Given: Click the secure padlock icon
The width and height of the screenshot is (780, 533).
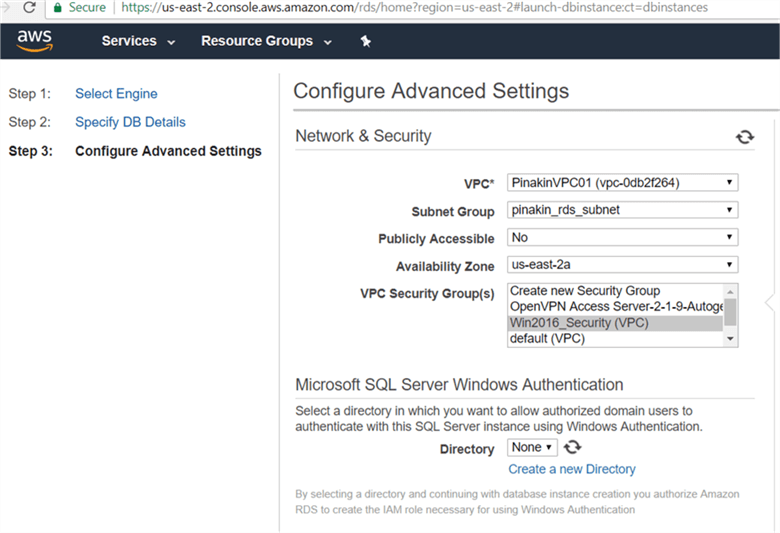Looking at the screenshot, I should point(58,7).
